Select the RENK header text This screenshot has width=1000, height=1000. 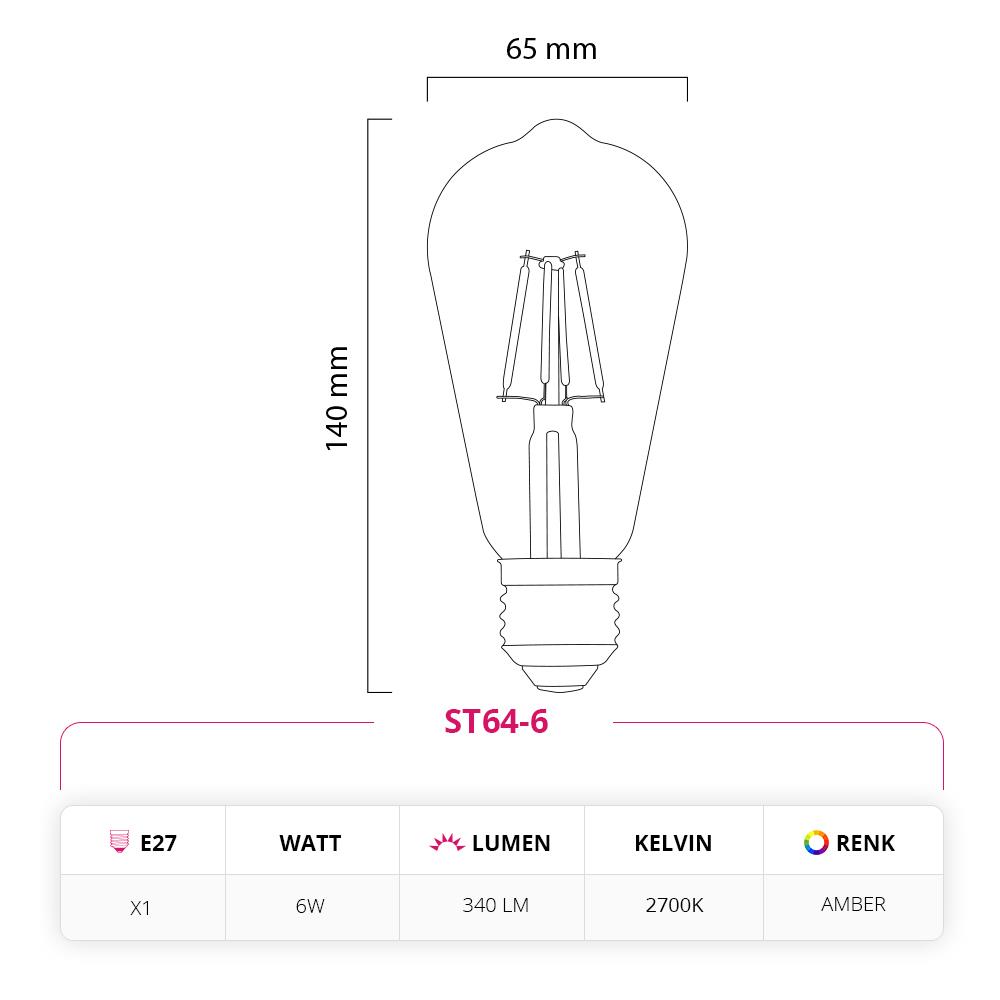coord(865,843)
